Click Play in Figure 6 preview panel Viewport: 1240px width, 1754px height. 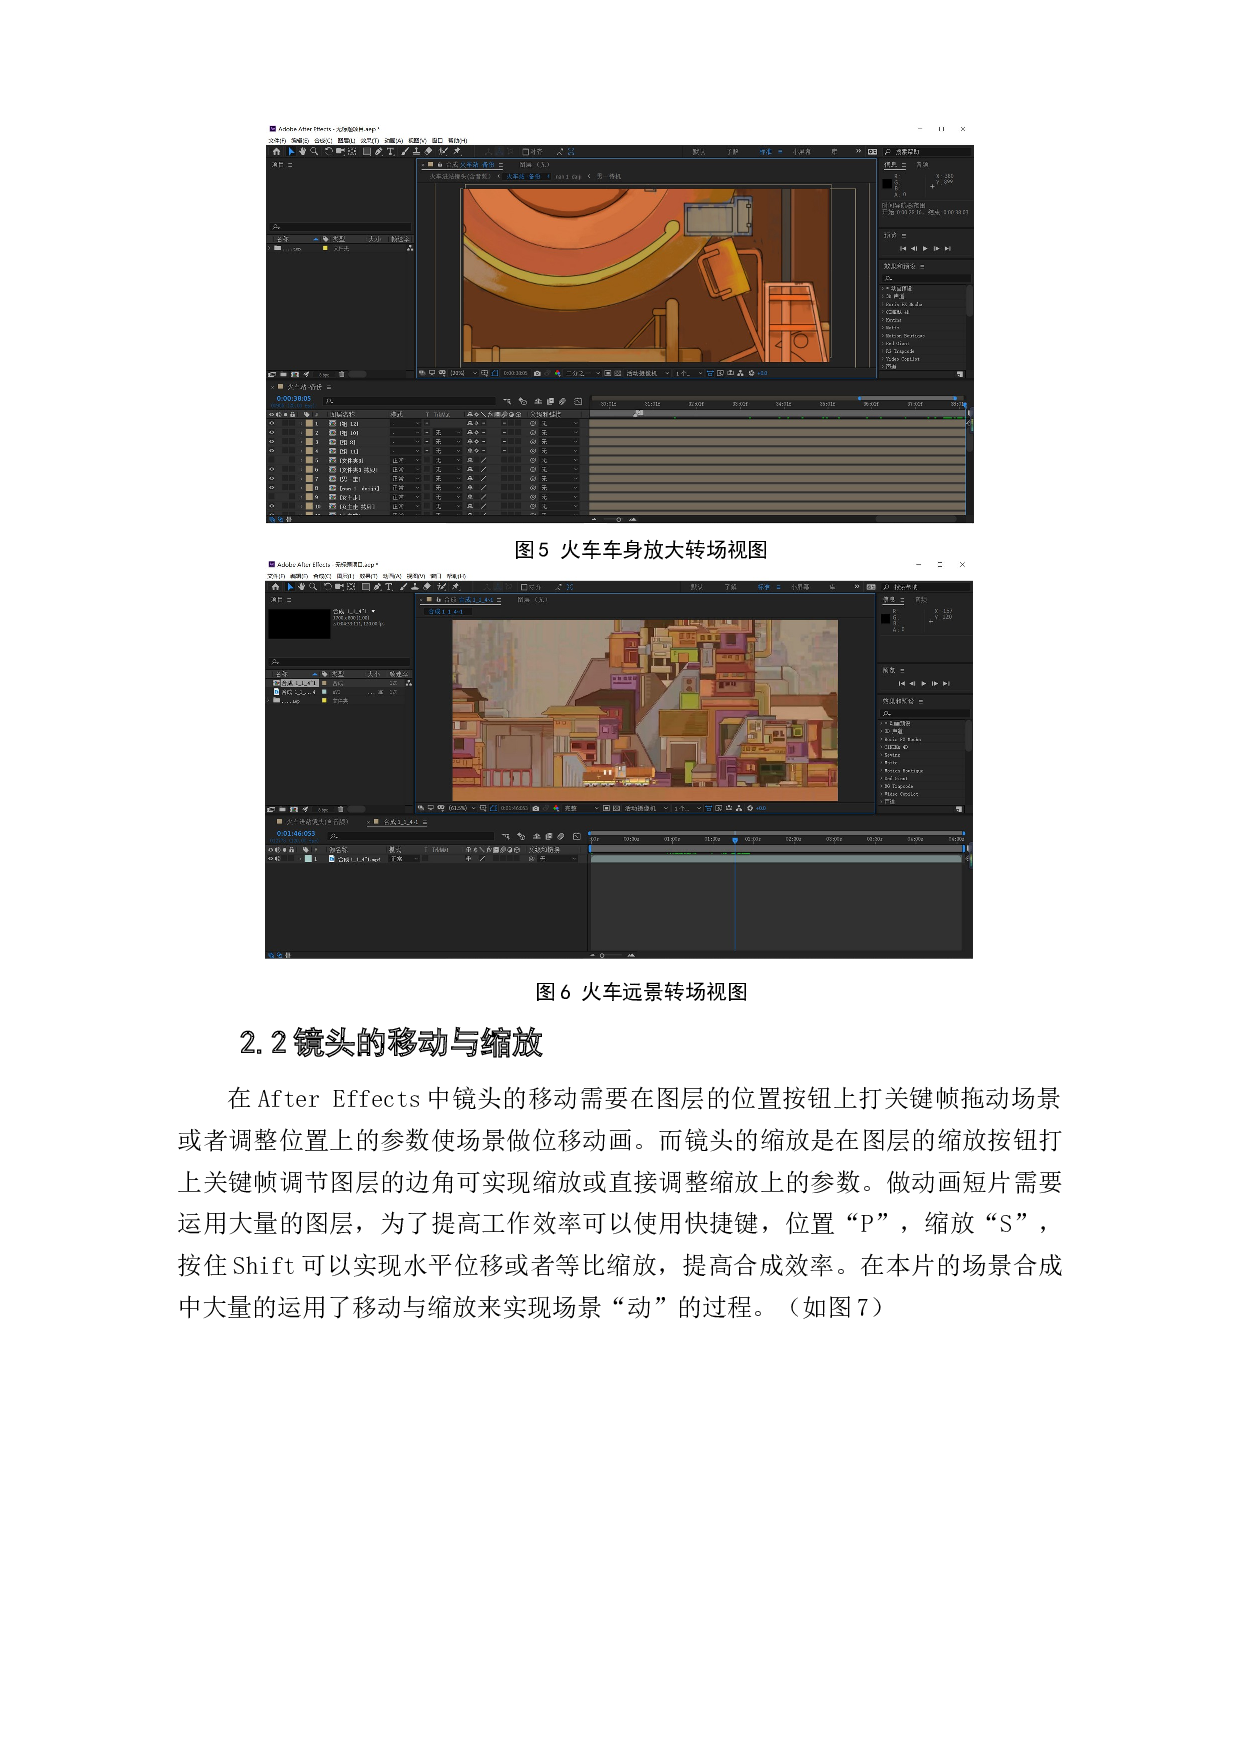pos(924,684)
